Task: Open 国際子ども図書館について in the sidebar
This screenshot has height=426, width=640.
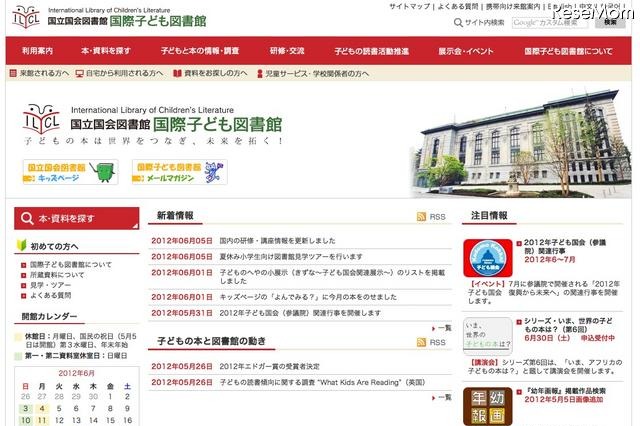Action: (71, 264)
